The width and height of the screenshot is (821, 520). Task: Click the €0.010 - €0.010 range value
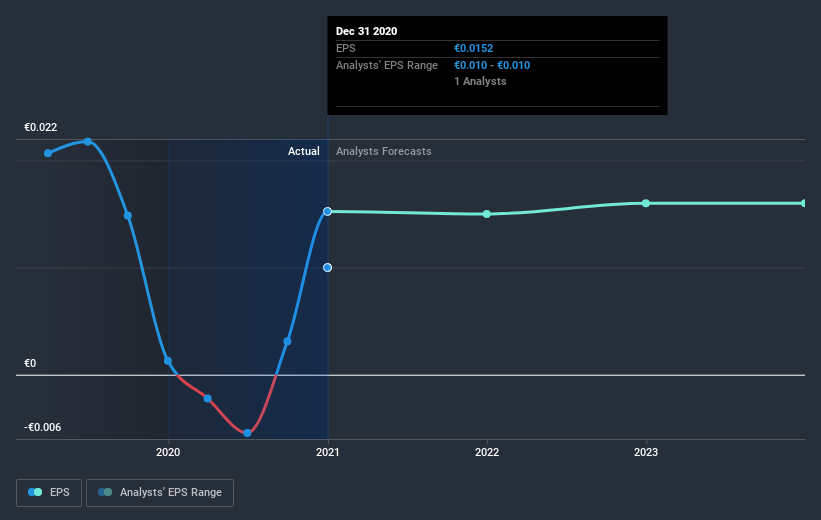(x=492, y=65)
